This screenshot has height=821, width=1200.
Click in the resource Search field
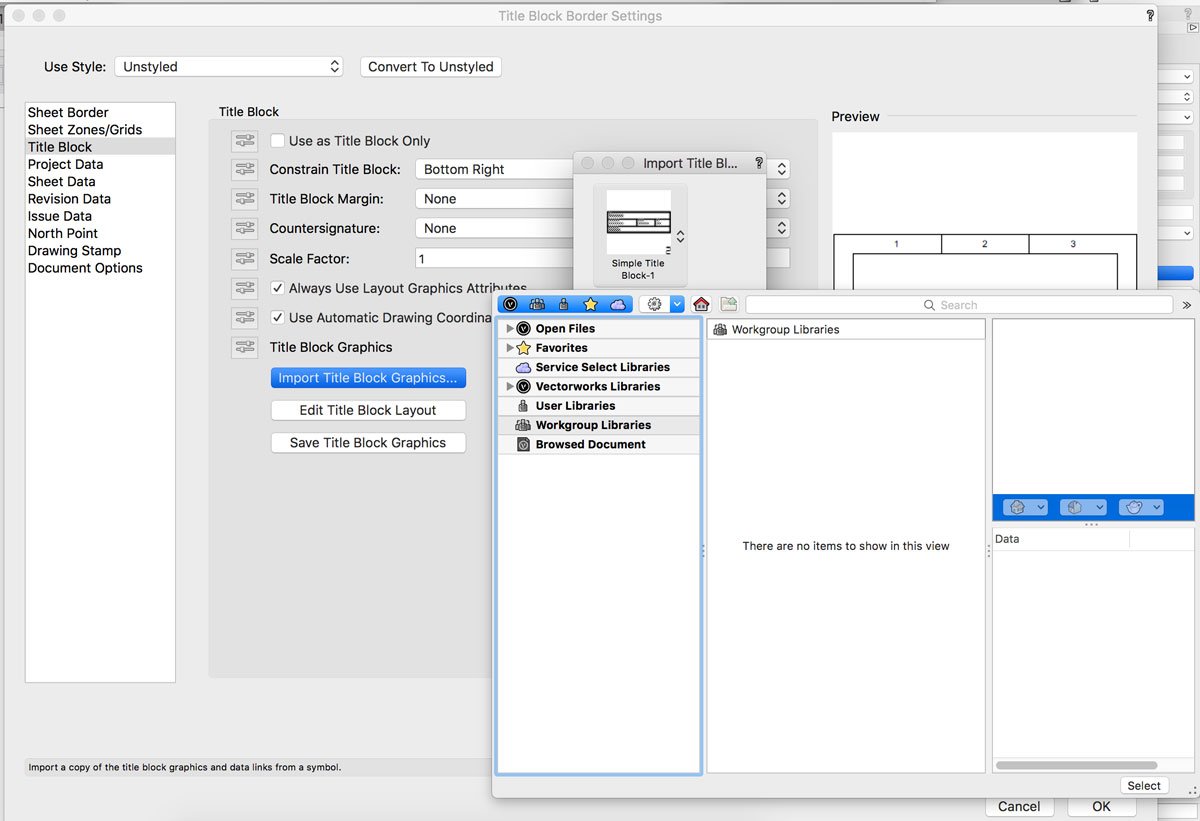[958, 305]
